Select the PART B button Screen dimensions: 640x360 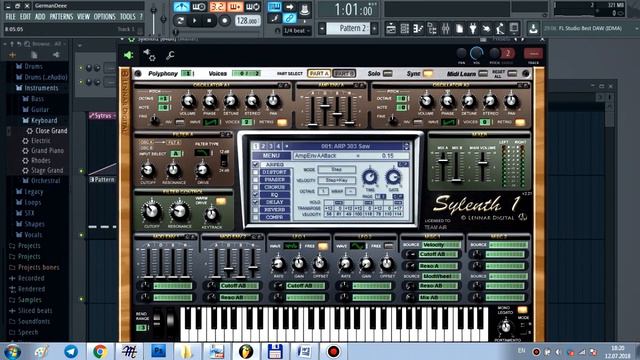coord(344,73)
